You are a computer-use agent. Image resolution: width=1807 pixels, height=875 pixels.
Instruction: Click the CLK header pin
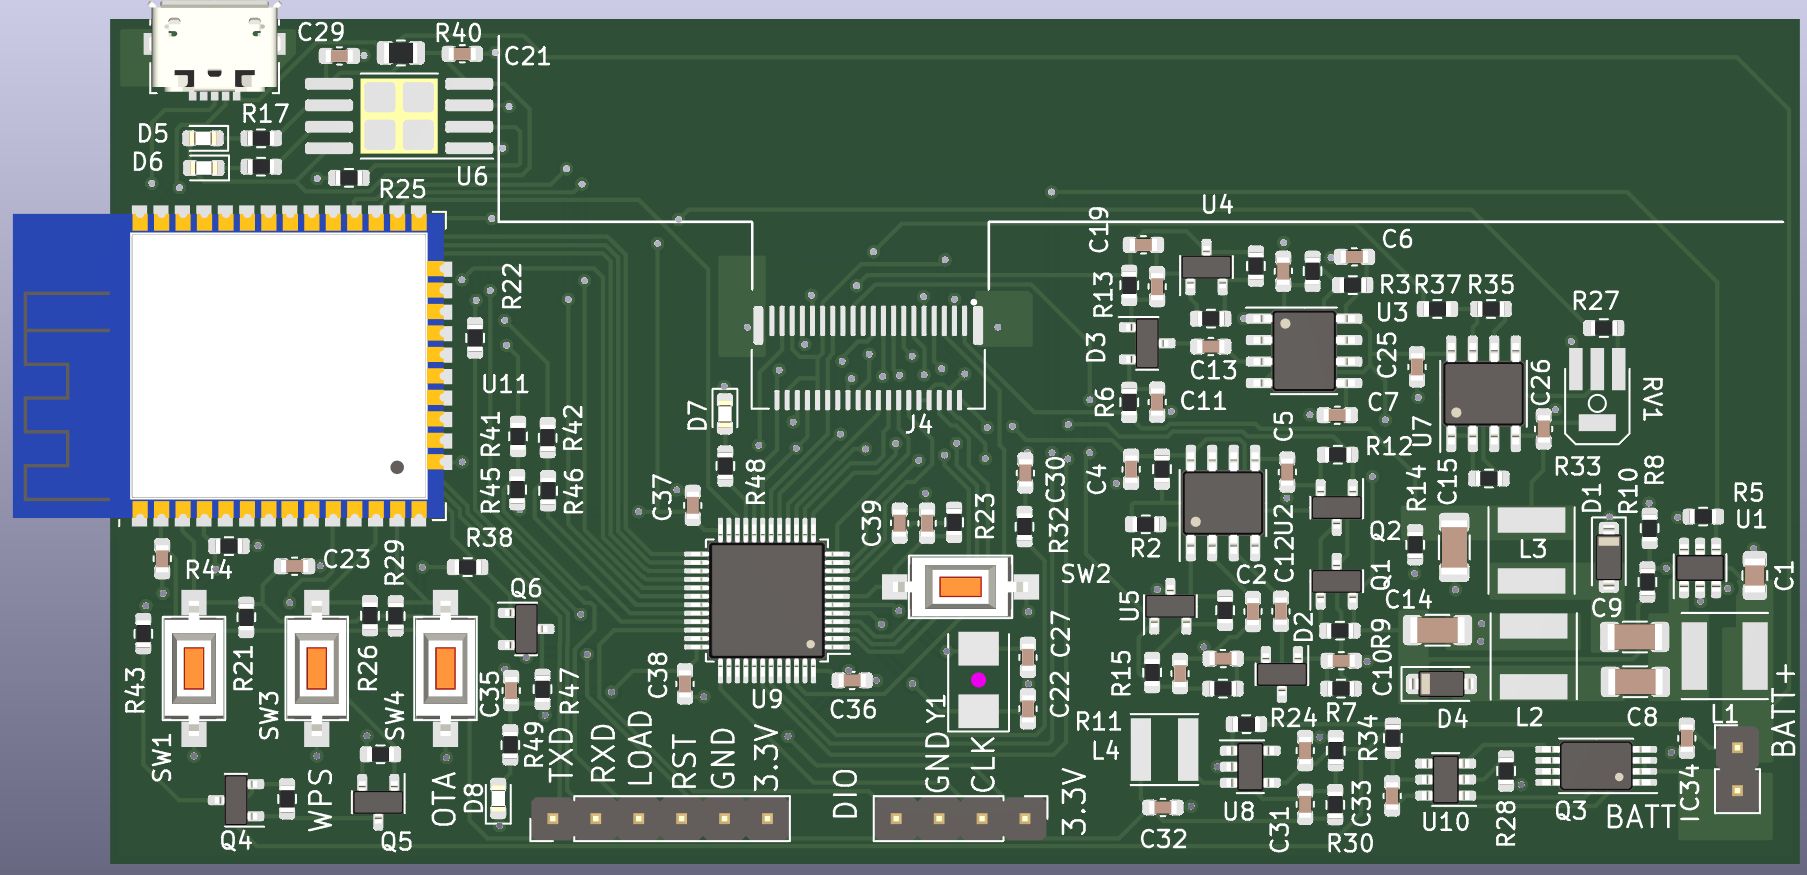[981, 819]
